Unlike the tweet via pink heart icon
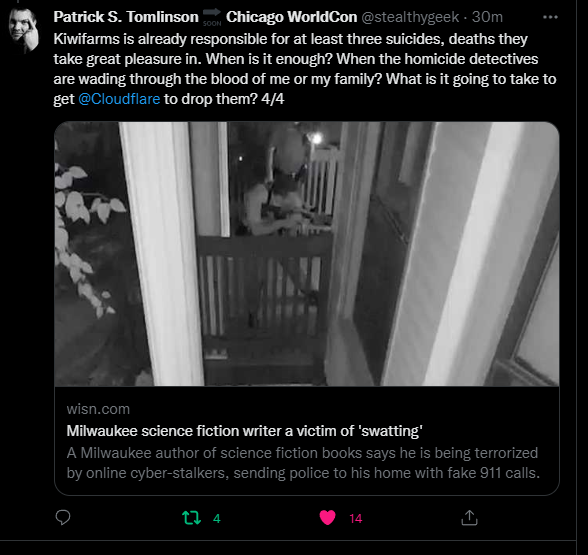This screenshot has height=555, width=588. point(327,518)
